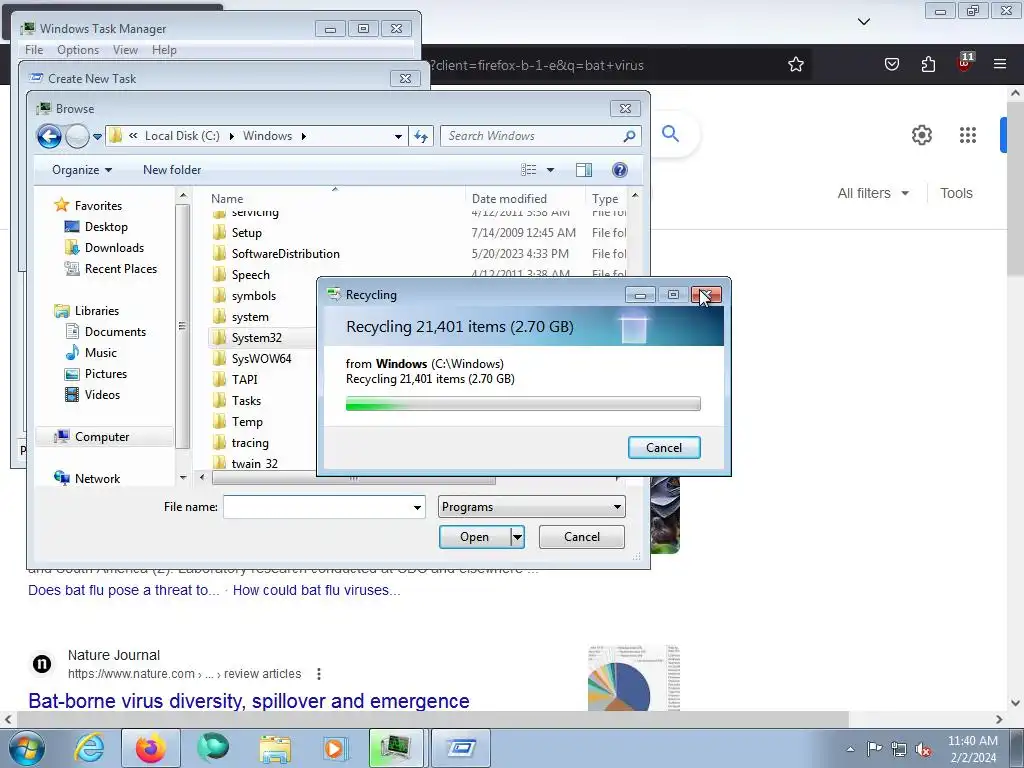This screenshot has width=1024, height=768.
Task: Click the Forward arrow in Browse dialog
Action: [77, 136]
